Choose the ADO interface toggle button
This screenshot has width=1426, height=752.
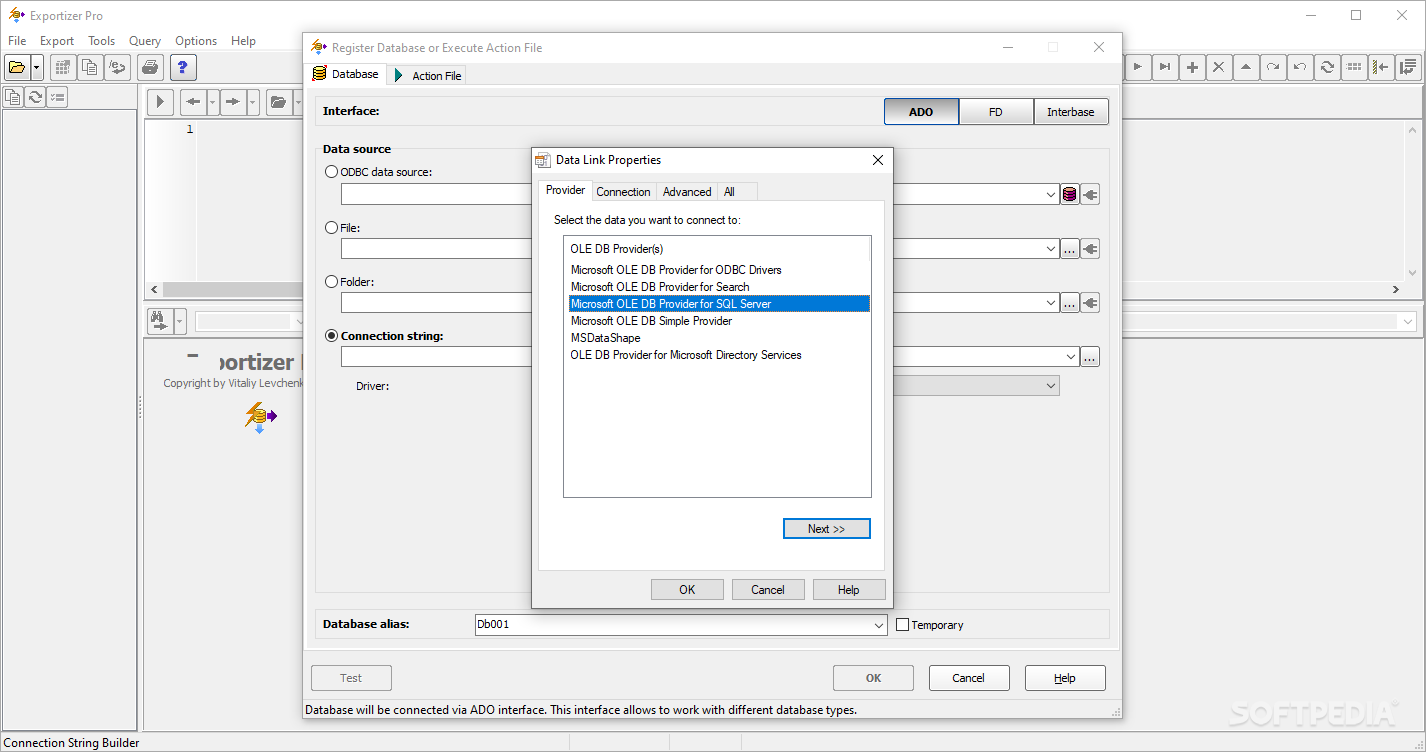point(921,112)
